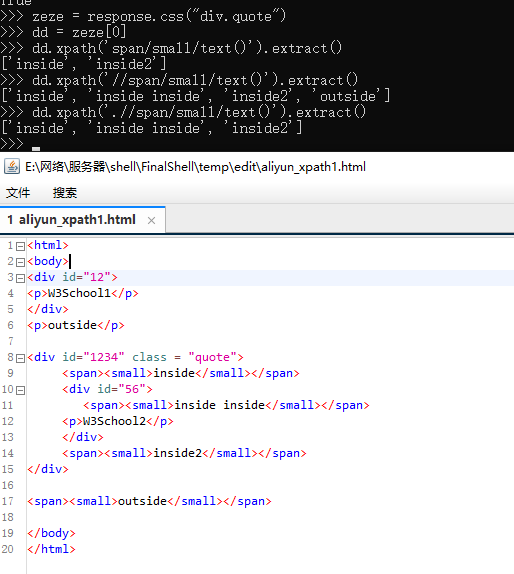The image size is (514, 574).
Task: Collapse the html tag fold on line 1
Action: click(21, 246)
